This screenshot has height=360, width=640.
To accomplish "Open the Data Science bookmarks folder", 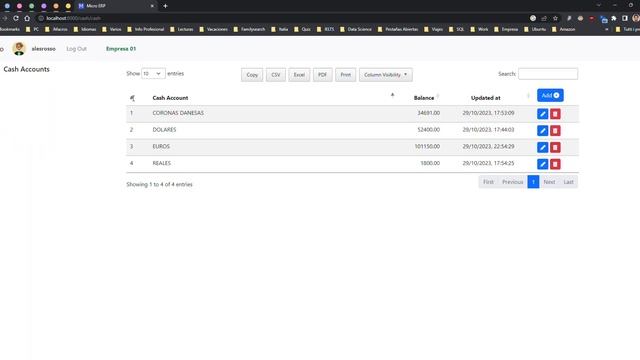I will [x=356, y=29].
